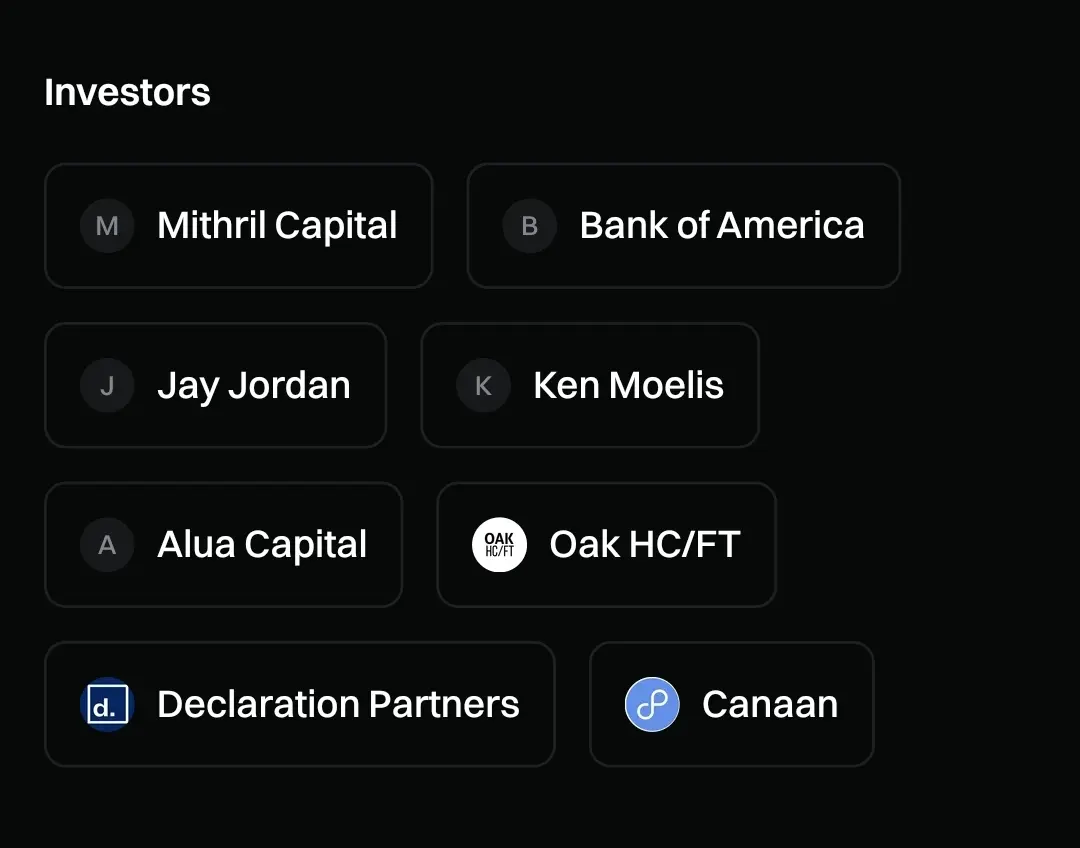This screenshot has width=1080, height=848.
Task: Click the 'Canaan' name text
Action: coord(769,704)
